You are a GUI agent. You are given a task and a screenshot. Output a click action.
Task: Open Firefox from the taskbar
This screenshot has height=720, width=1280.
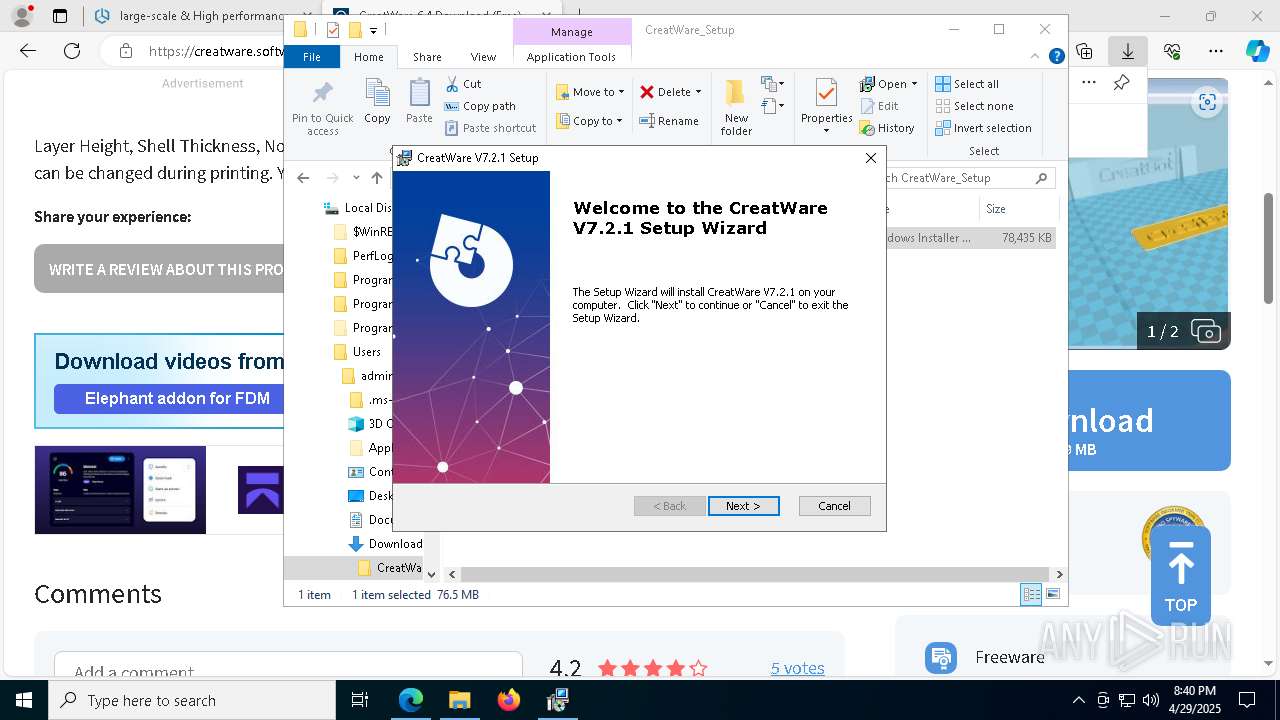pyautogui.click(x=509, y=700)
